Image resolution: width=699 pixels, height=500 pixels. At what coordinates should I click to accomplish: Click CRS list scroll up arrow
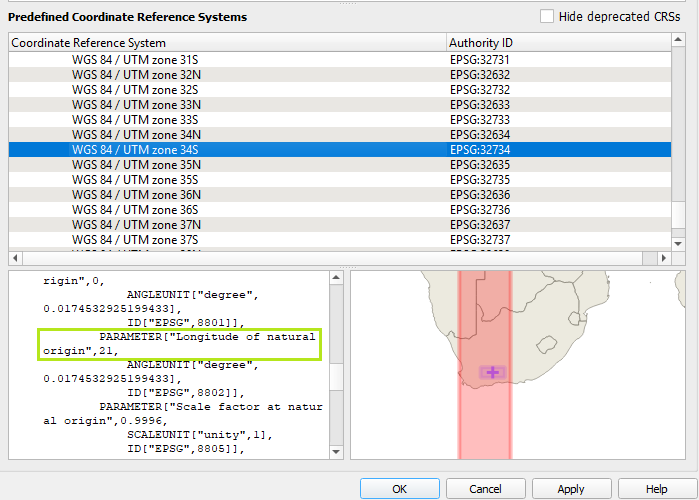[678, 40]
